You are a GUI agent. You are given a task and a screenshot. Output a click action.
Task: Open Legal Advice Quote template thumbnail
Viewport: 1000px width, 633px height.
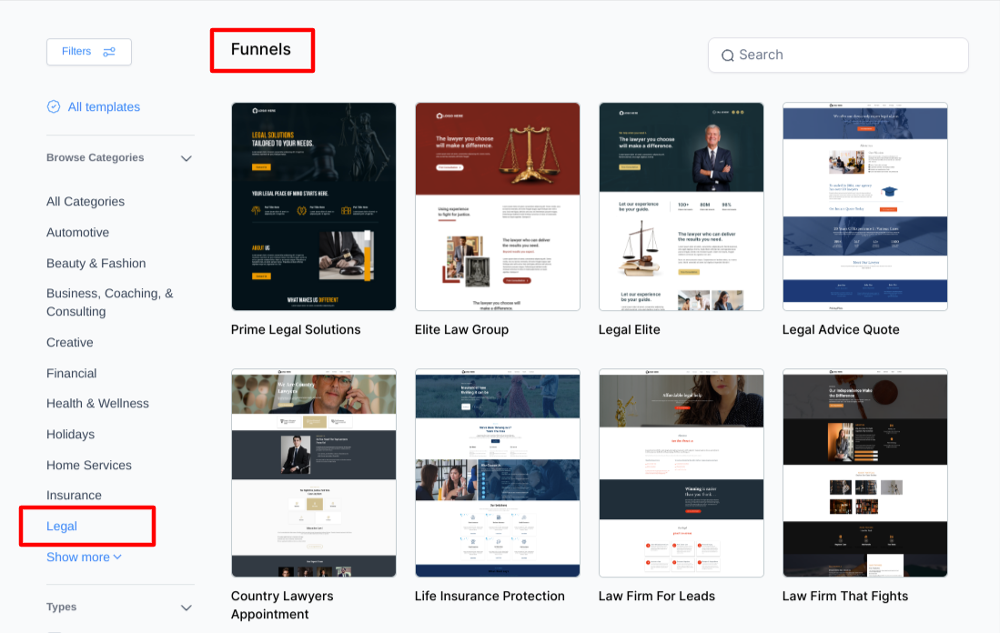[865, 207]
